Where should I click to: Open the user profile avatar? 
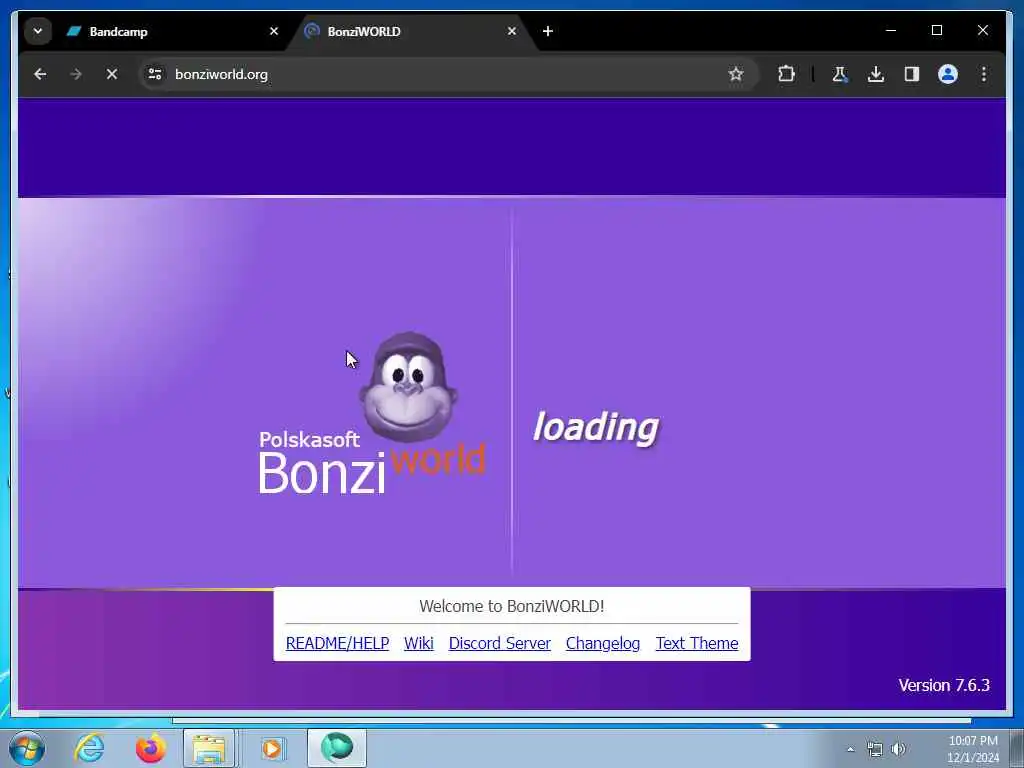(x=948, y=74)
